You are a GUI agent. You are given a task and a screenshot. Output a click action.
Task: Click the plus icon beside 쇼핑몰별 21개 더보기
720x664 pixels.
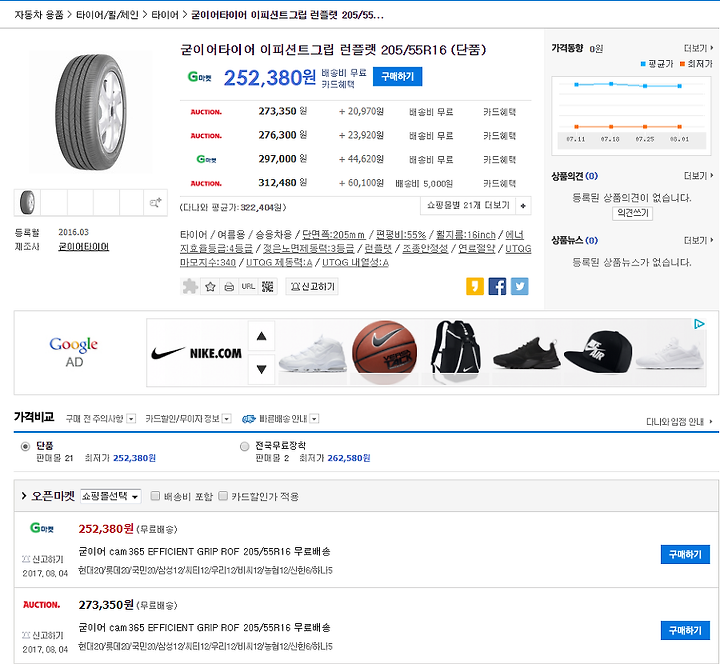coord(523,206)
